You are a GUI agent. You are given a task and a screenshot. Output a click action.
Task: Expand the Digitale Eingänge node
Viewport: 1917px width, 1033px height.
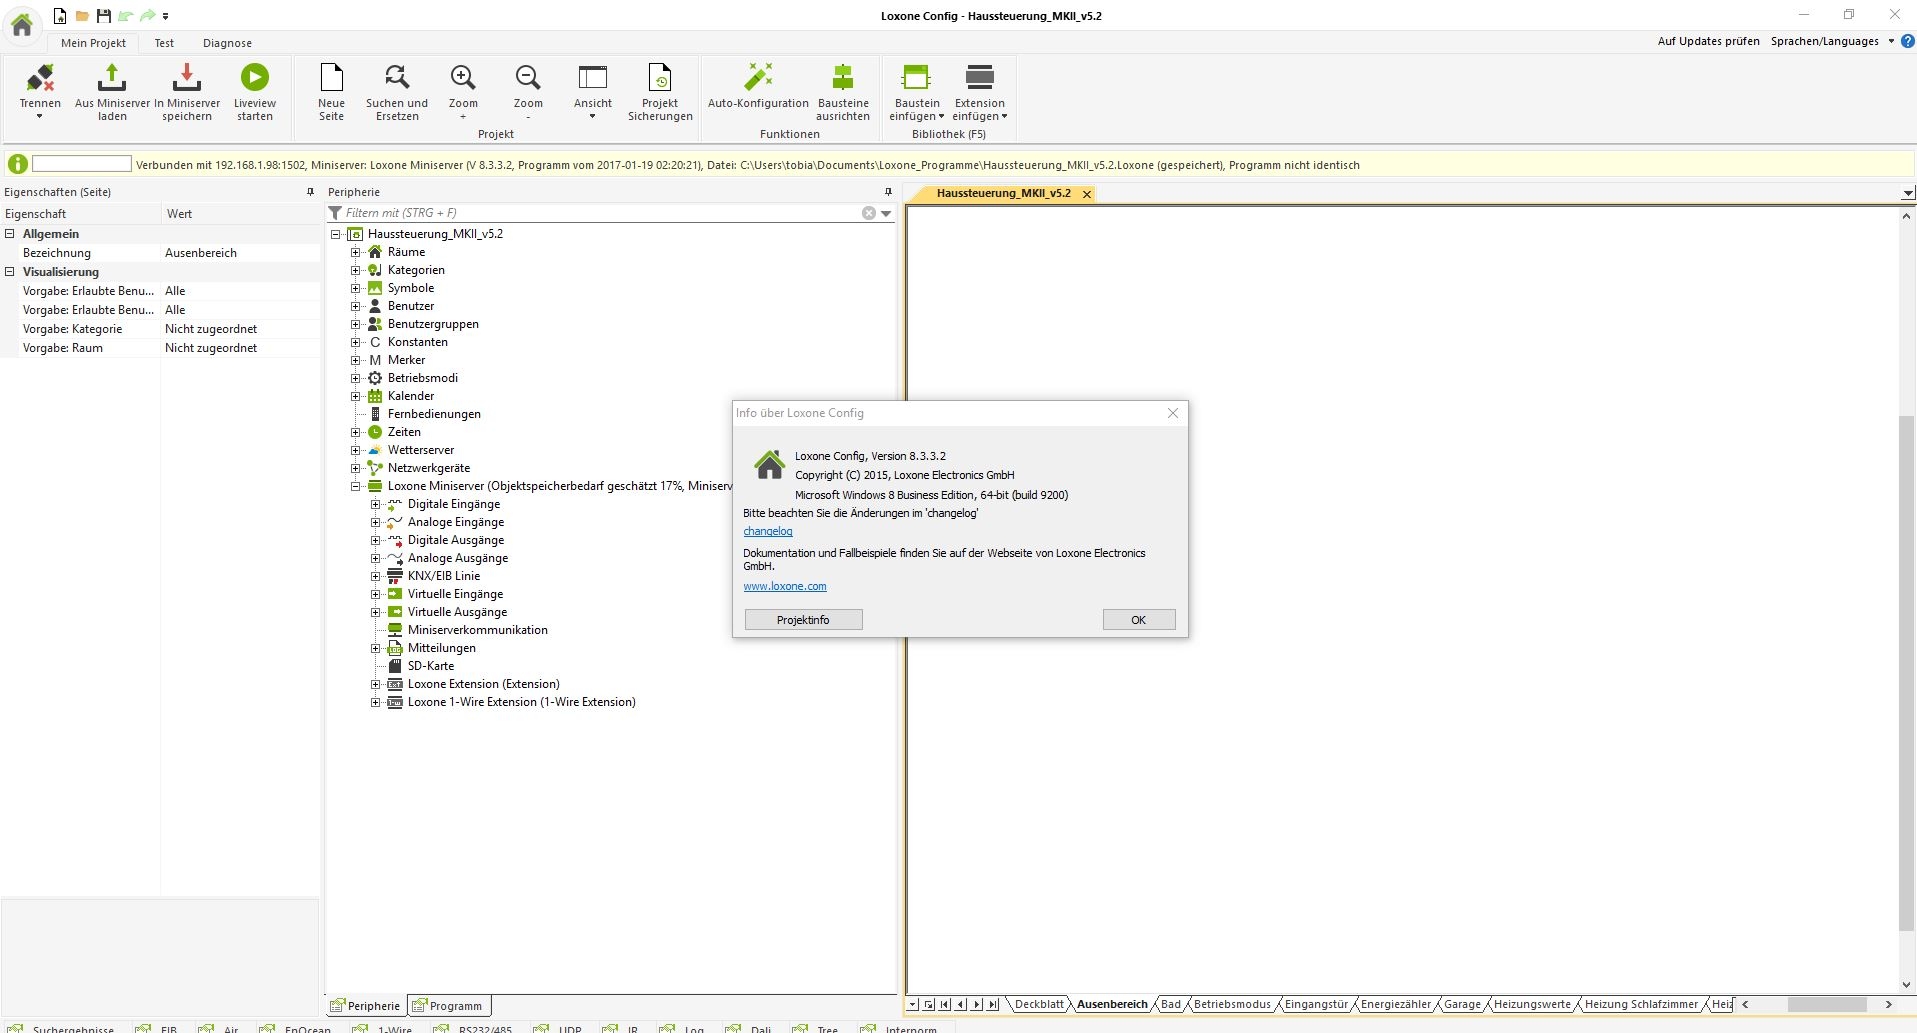[x=375, y=504]
